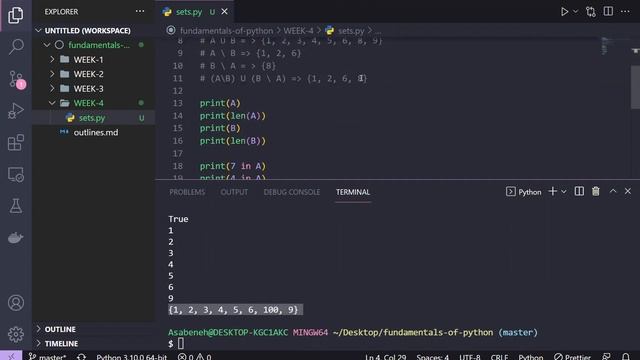
Task: Open the Explorer view in activity bar
Action: [16, 15]
